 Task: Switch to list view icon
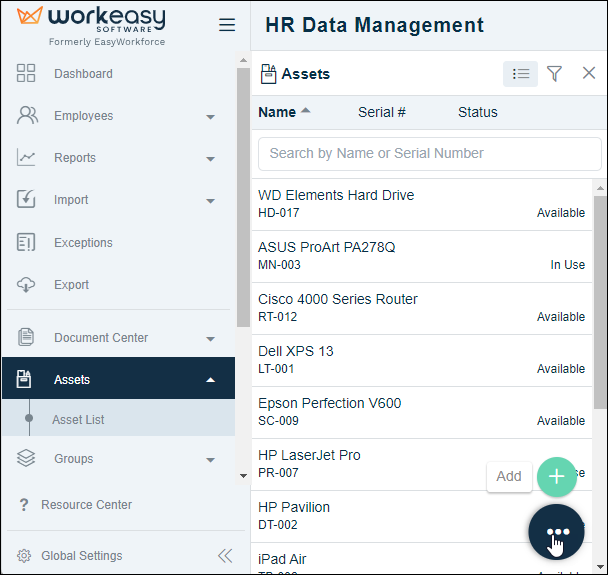click(x=520, y=74)
